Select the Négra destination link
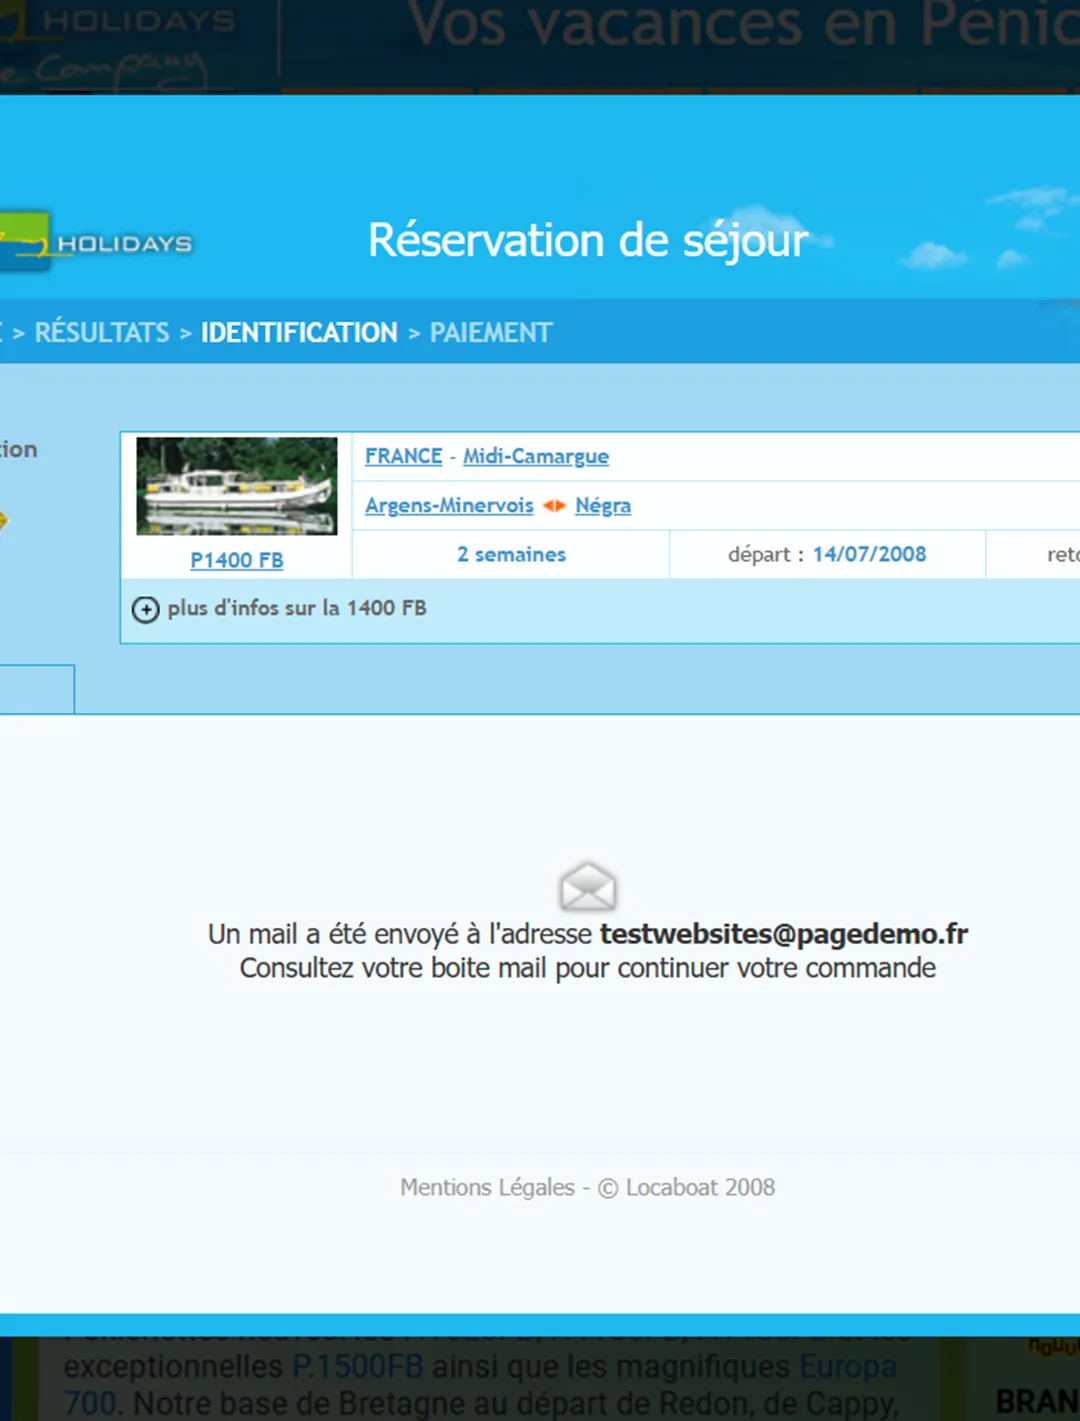The width and height of the screenshot is (1080, 1421). (603, 505)
